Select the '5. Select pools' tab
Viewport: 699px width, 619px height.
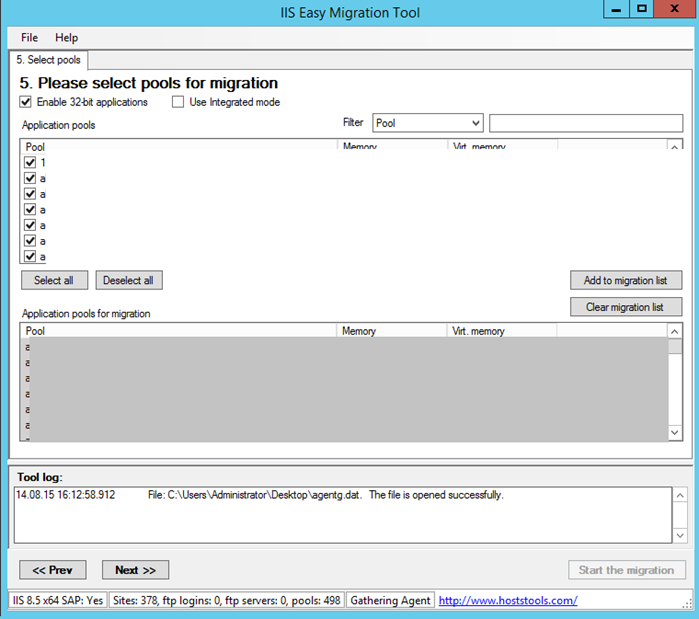[49, 60]
